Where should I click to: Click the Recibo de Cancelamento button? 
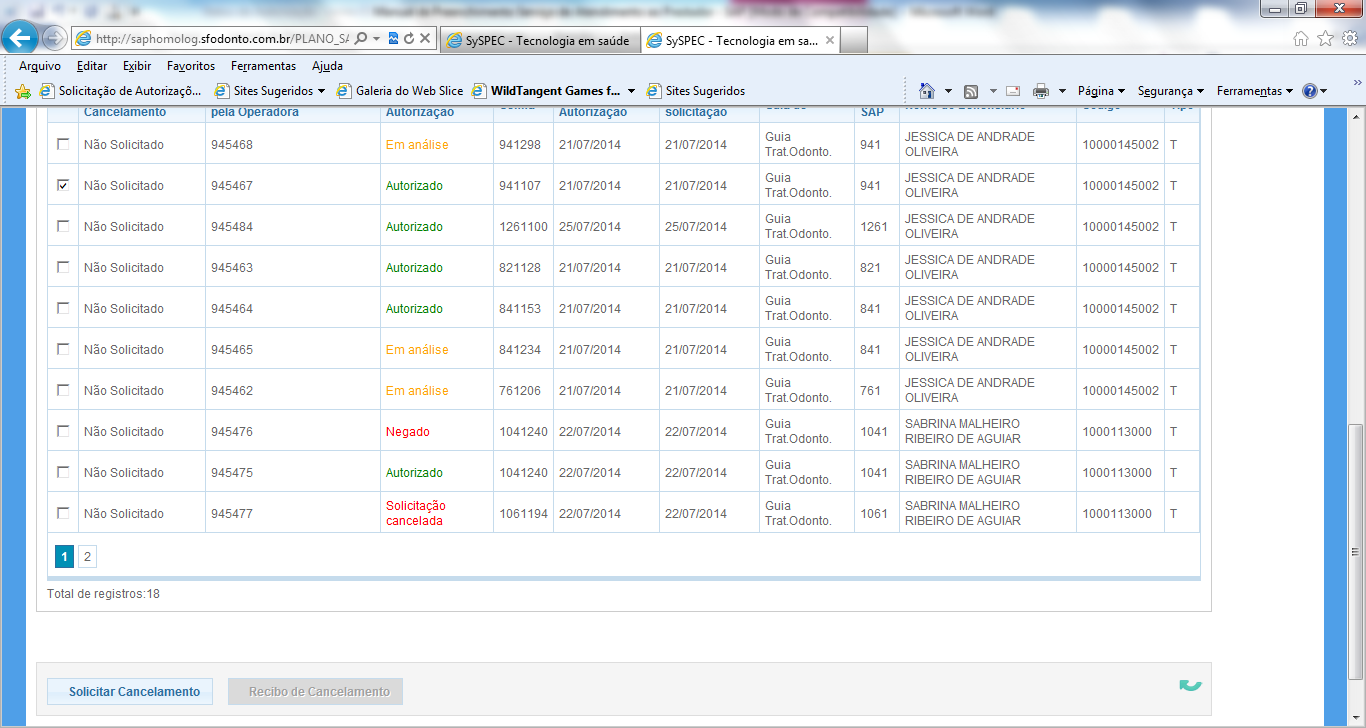click(x=315, y=692)
